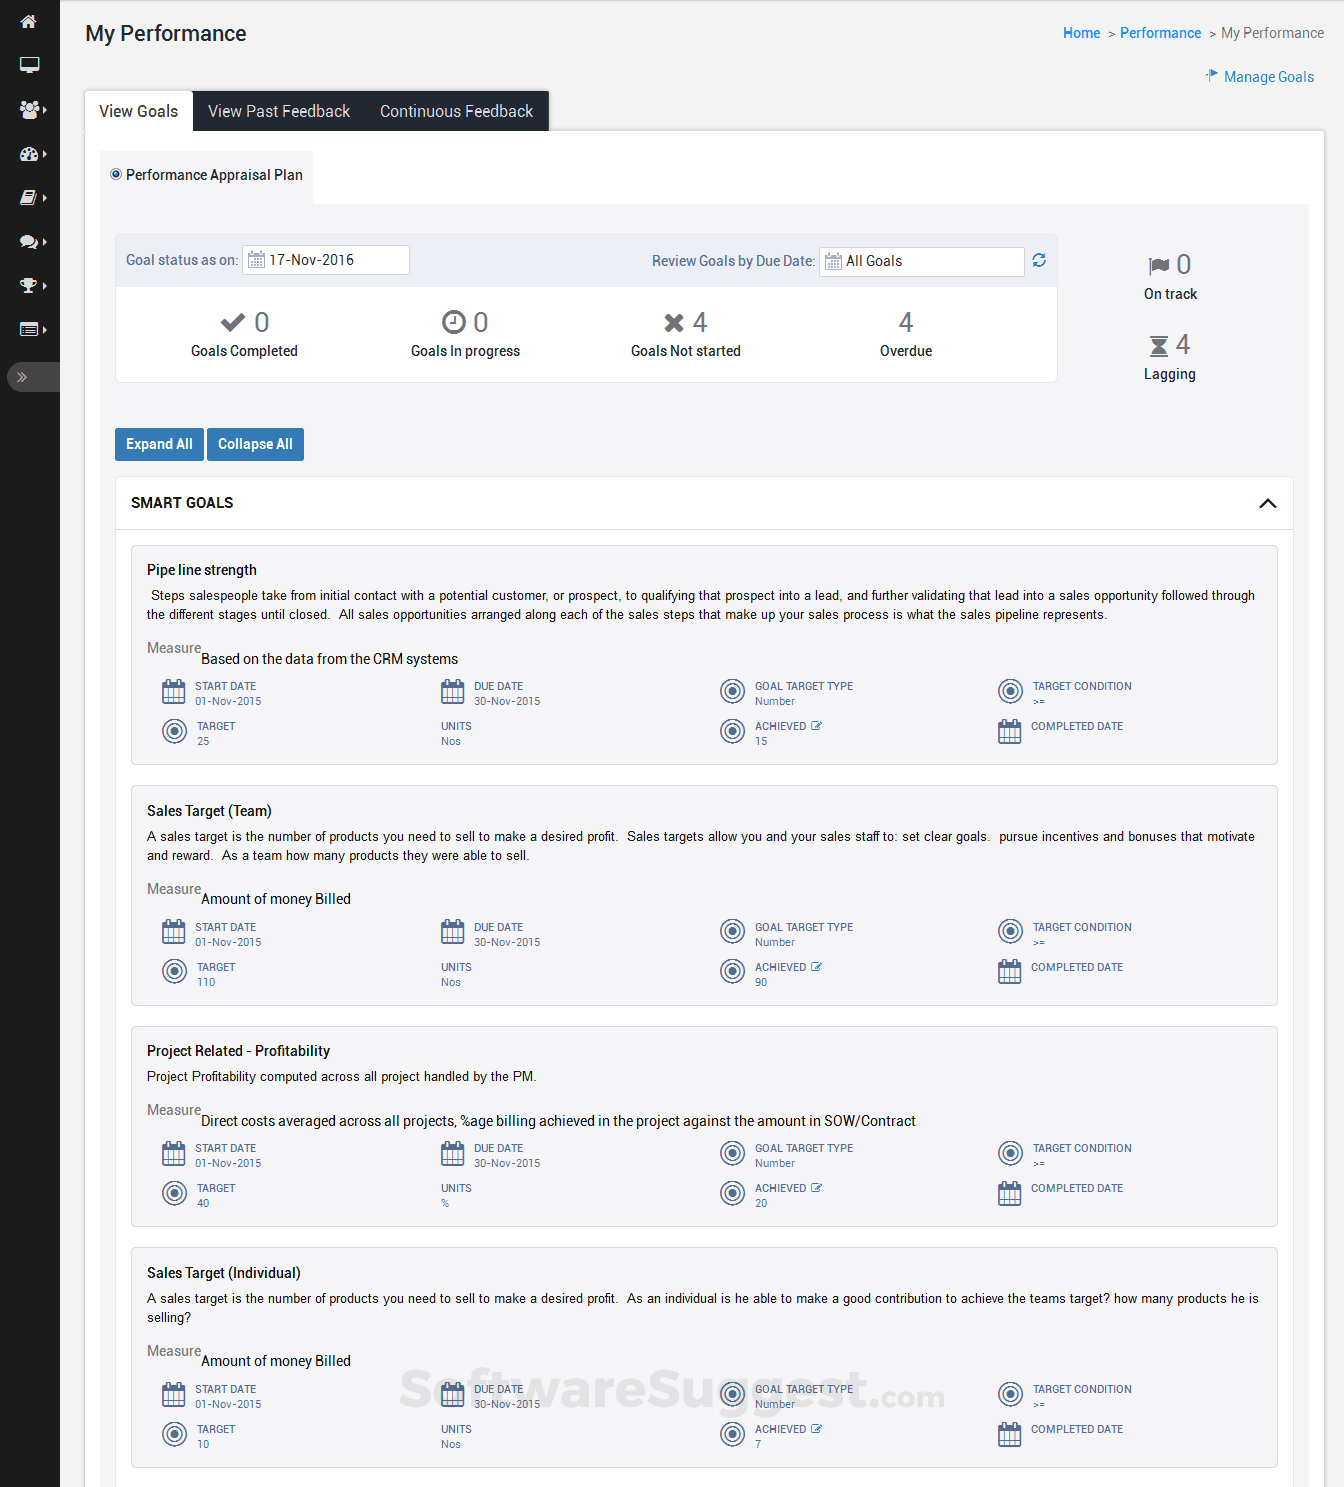Open the Manage Goals link

click(x=1268, y=77)
